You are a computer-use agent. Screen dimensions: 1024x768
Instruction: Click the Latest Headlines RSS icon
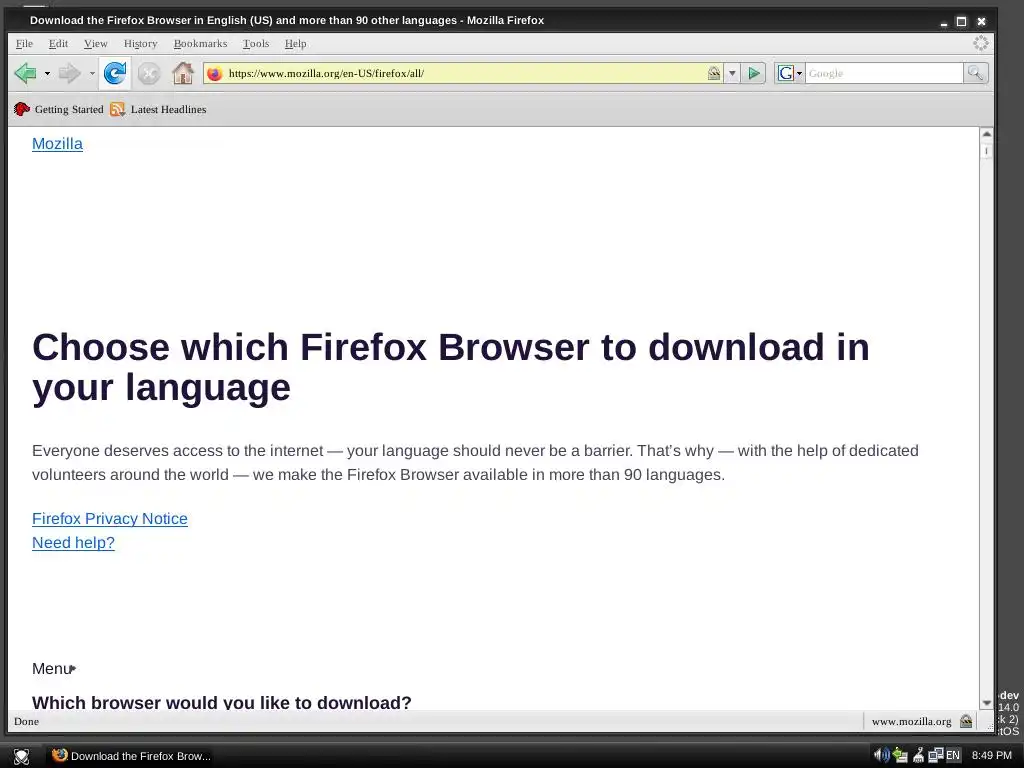(118, 109)
